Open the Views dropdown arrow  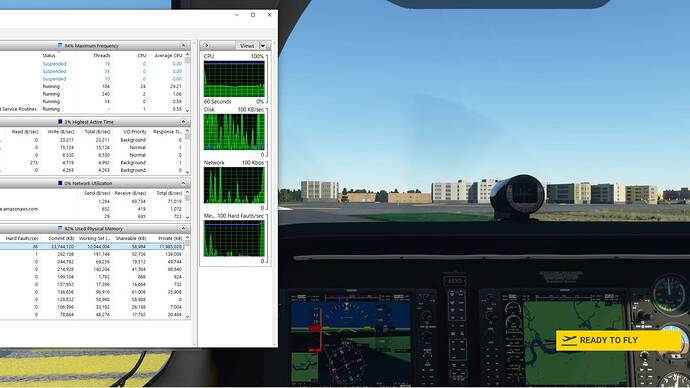coord(263,46)
